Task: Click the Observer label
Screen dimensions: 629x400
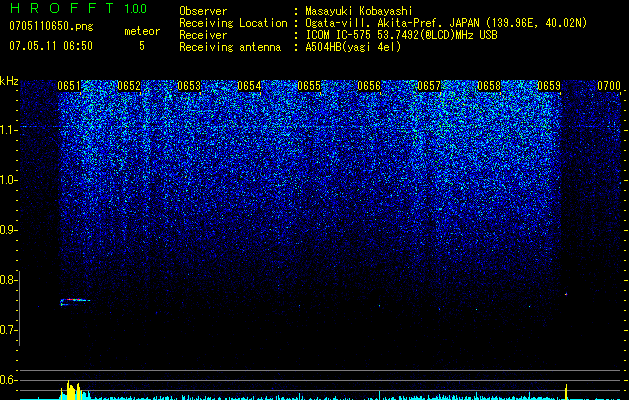Action: pos(203,11)
